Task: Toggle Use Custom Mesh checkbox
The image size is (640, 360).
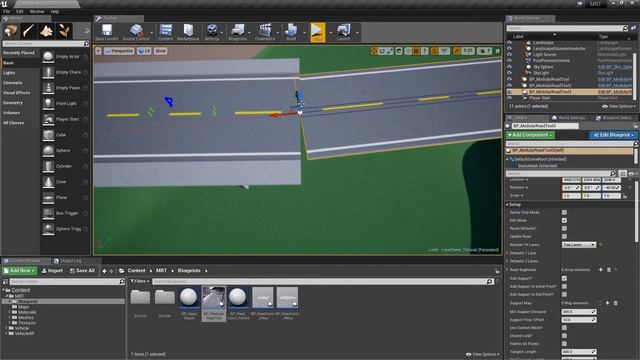Action: (564, 328)
